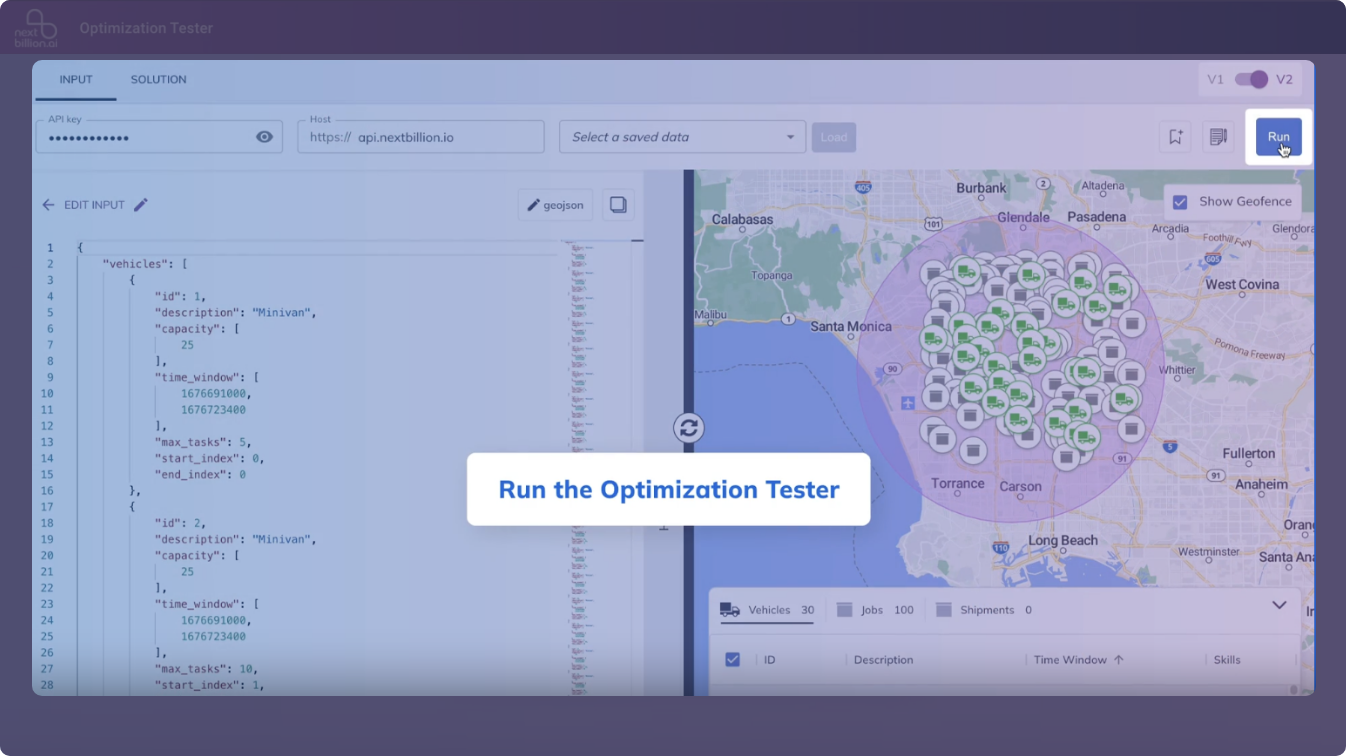
Task: Click the Vehicles panel icon
Action: [x=729, y=609]
